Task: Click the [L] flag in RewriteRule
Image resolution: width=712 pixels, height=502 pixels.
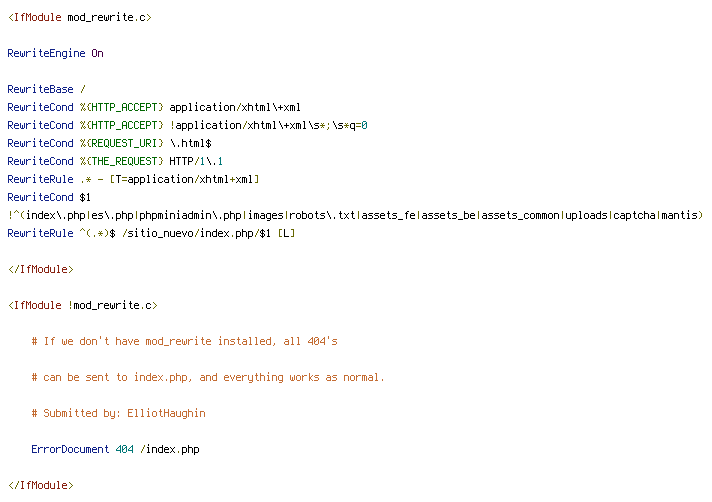Action: pos(287,233)
